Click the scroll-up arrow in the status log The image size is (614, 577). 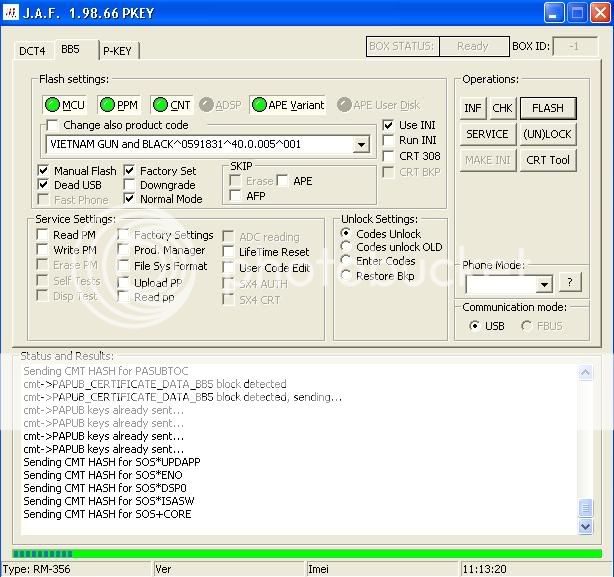[586, 373]
